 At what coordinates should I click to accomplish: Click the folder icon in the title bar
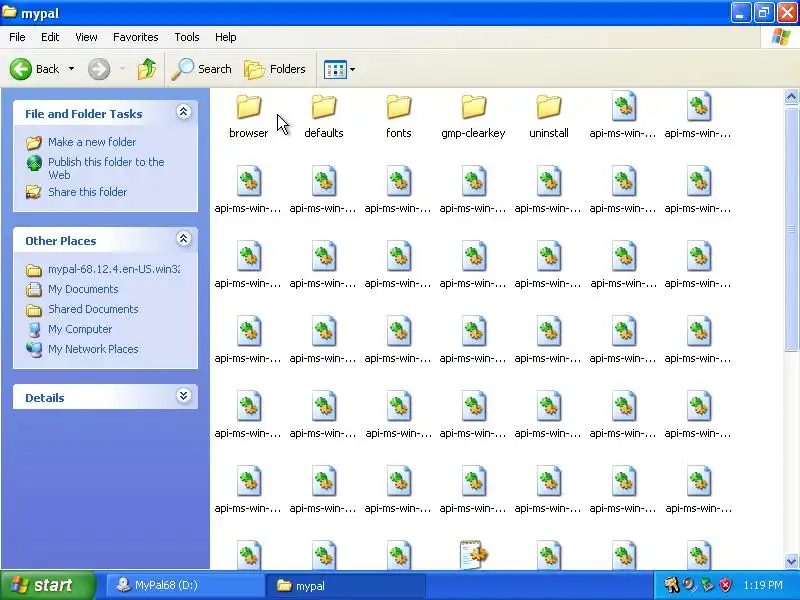point(10,12)
